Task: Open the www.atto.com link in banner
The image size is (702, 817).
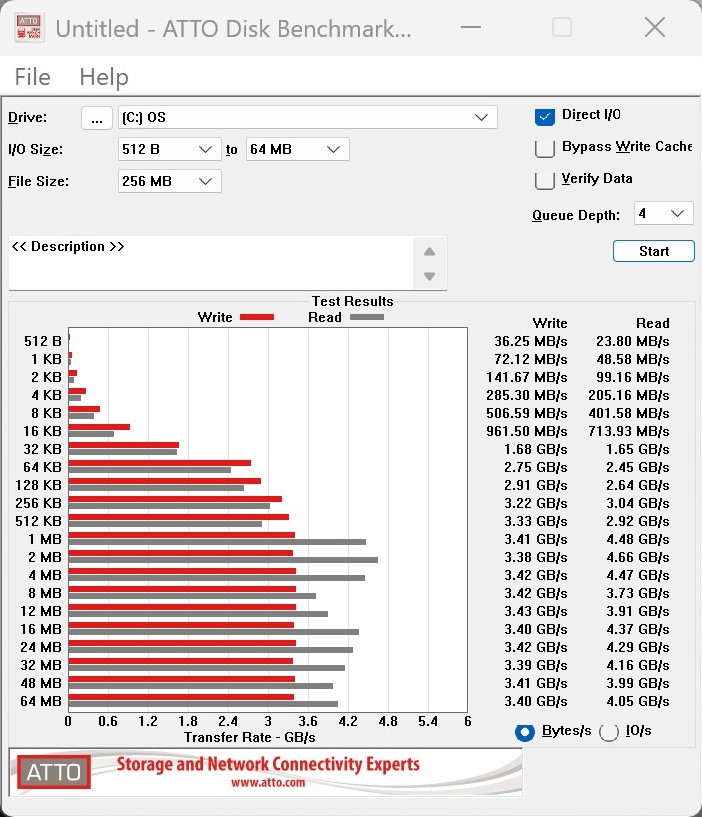Action: [268, 783]
